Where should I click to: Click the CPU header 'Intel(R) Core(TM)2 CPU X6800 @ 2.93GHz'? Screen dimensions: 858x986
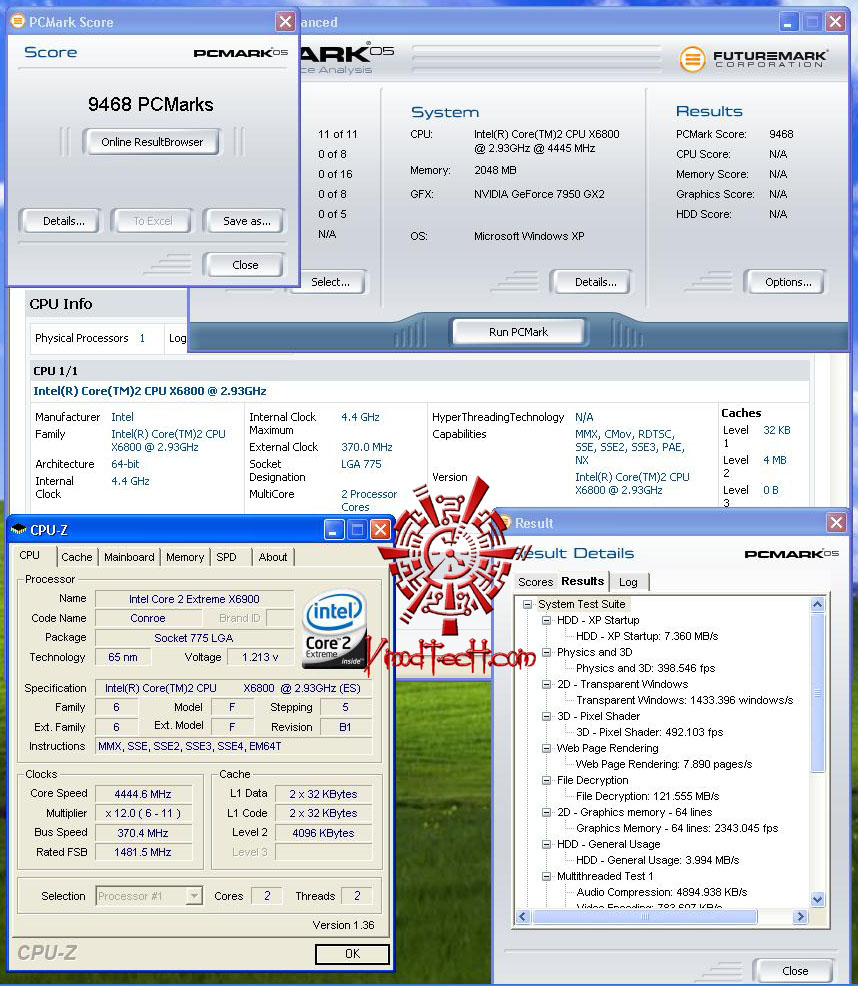[x=150, y=391]
